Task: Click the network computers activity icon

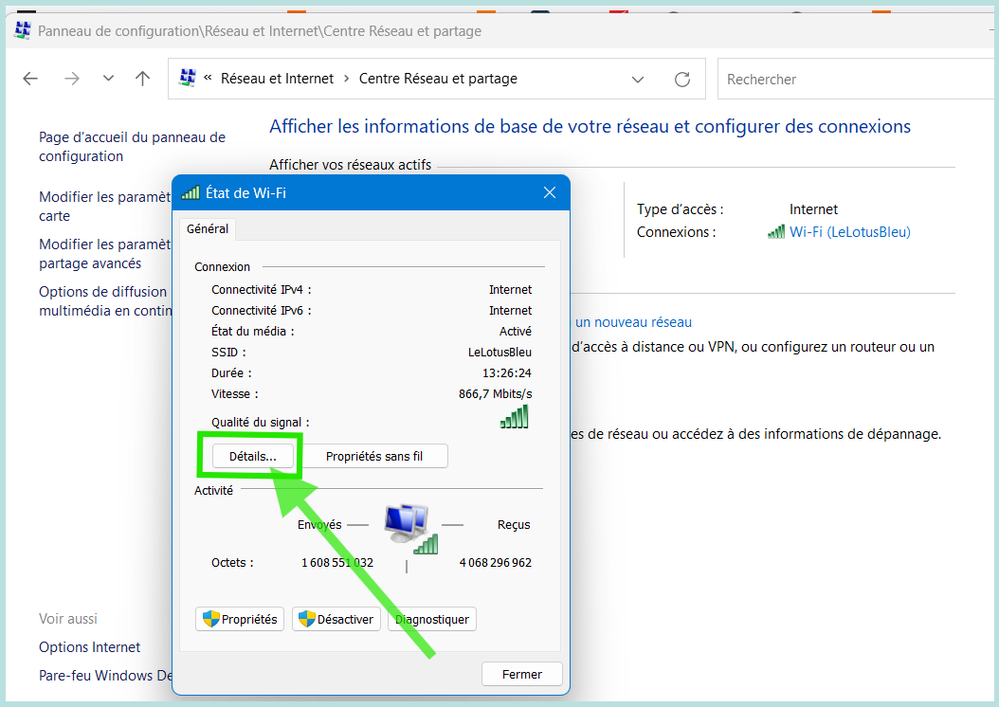Action: pyautogui.click(x=411, y=528)
